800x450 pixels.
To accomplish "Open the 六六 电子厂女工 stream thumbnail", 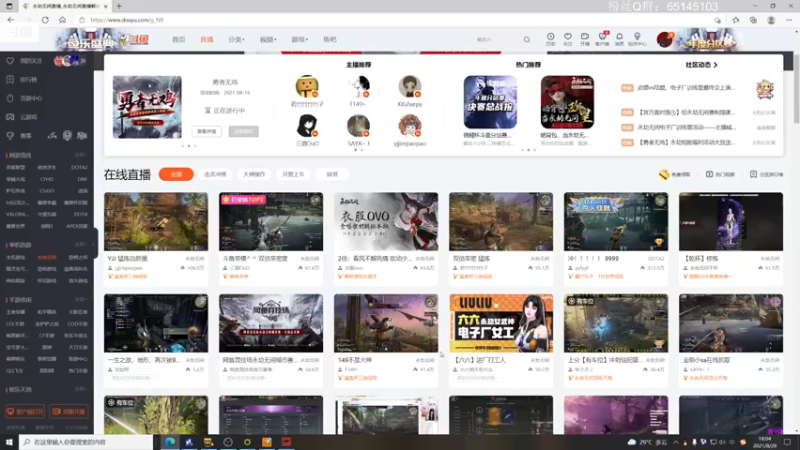I will [501, 323].
